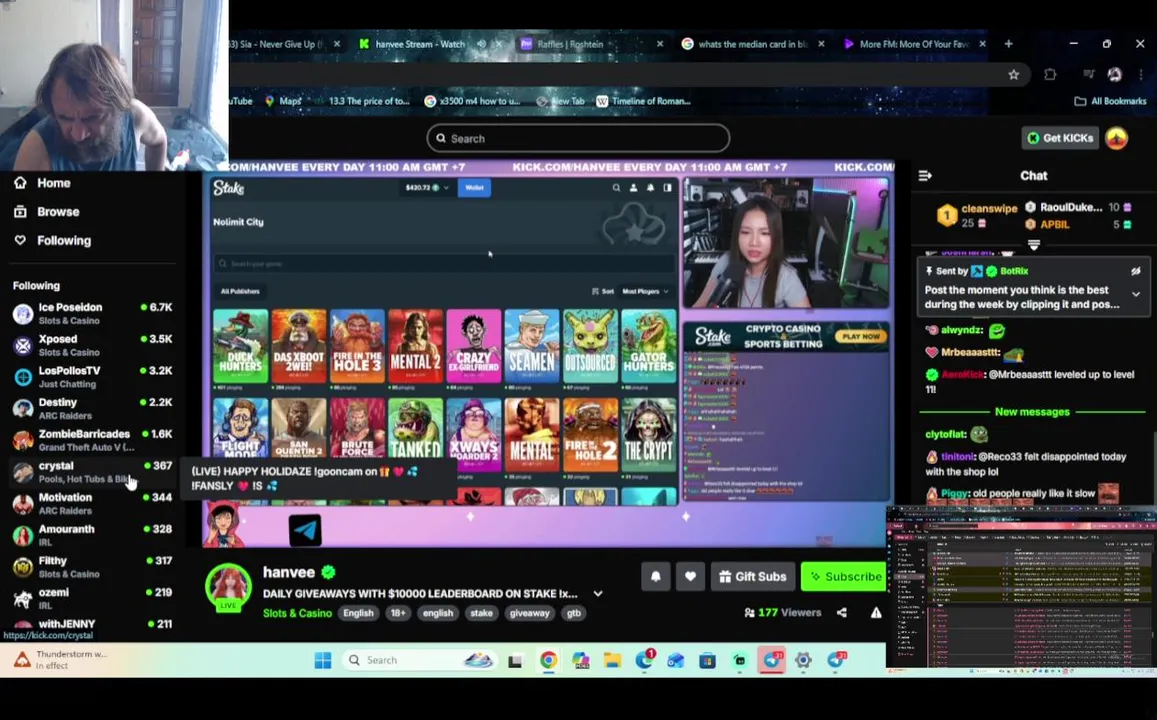Open Destiny channel in Following list
The image size is (1157, 720).
coord(92,409)
